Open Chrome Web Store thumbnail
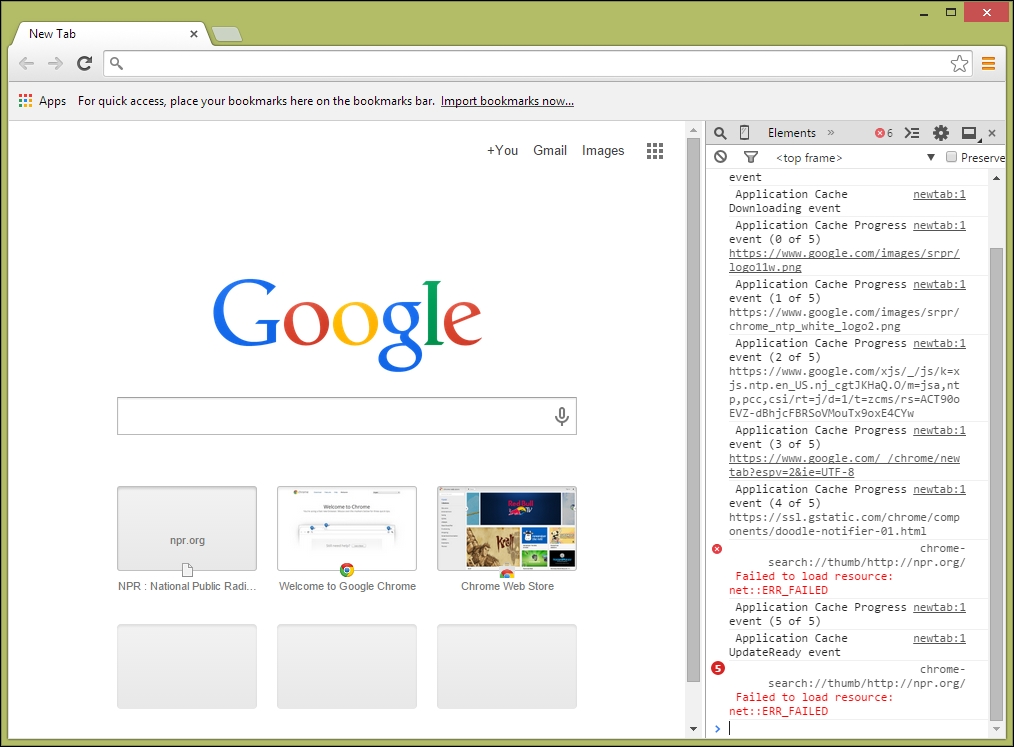Screen dimensions: 1014x747 pos(507,528)
